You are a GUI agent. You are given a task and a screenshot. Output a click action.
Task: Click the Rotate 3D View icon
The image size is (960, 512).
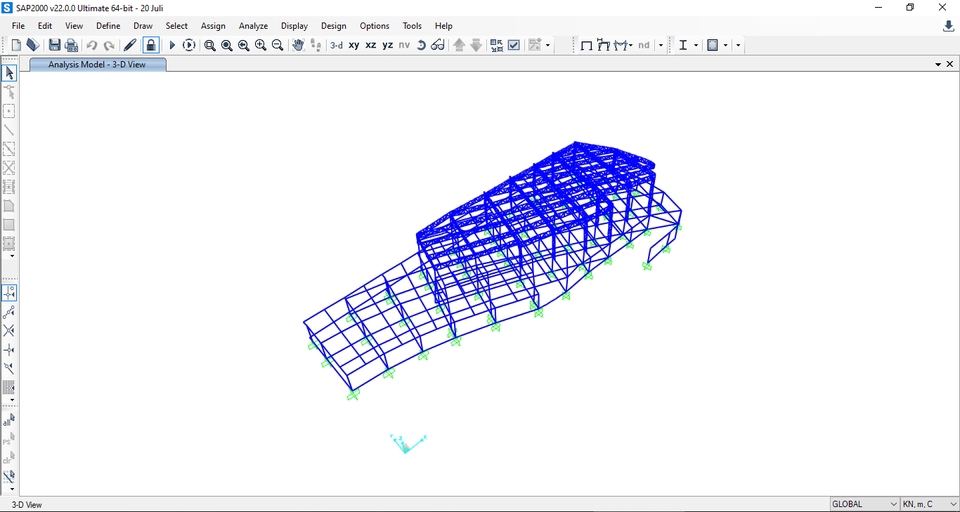tap(421, 45)
